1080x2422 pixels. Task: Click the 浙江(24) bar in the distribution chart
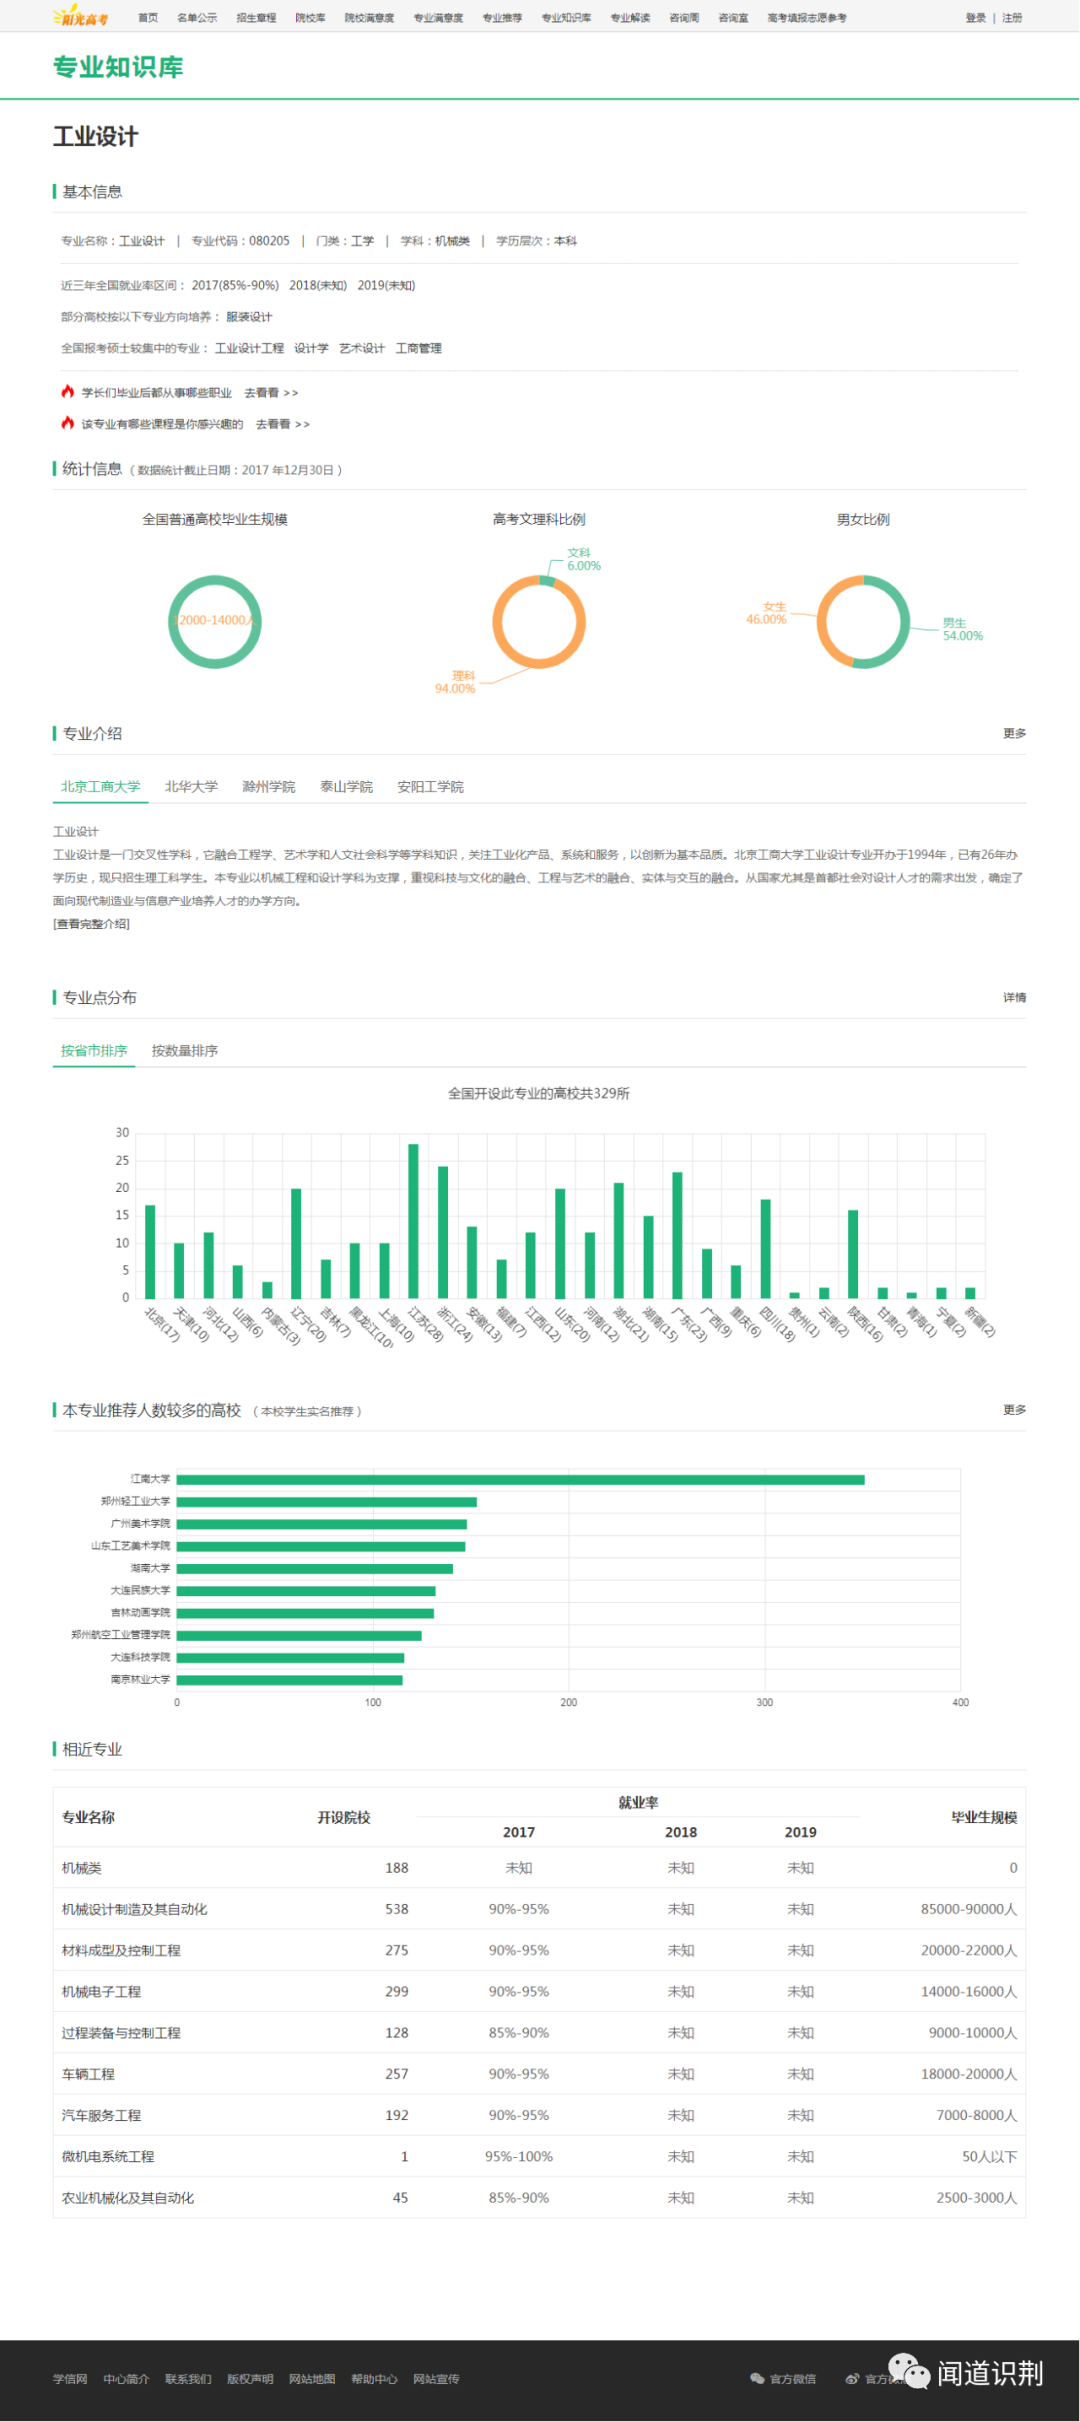[x=442, y=1232]
